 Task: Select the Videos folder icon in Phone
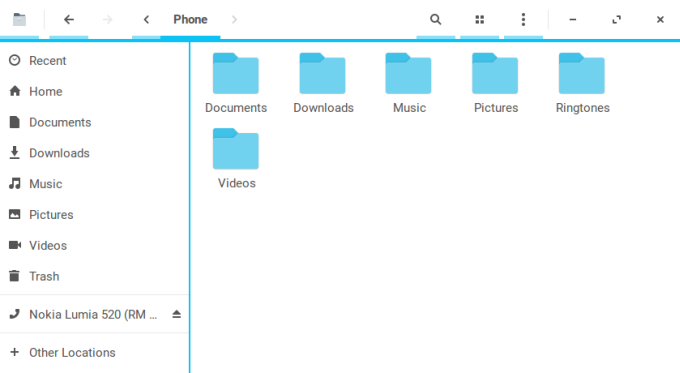click(236, 149)
